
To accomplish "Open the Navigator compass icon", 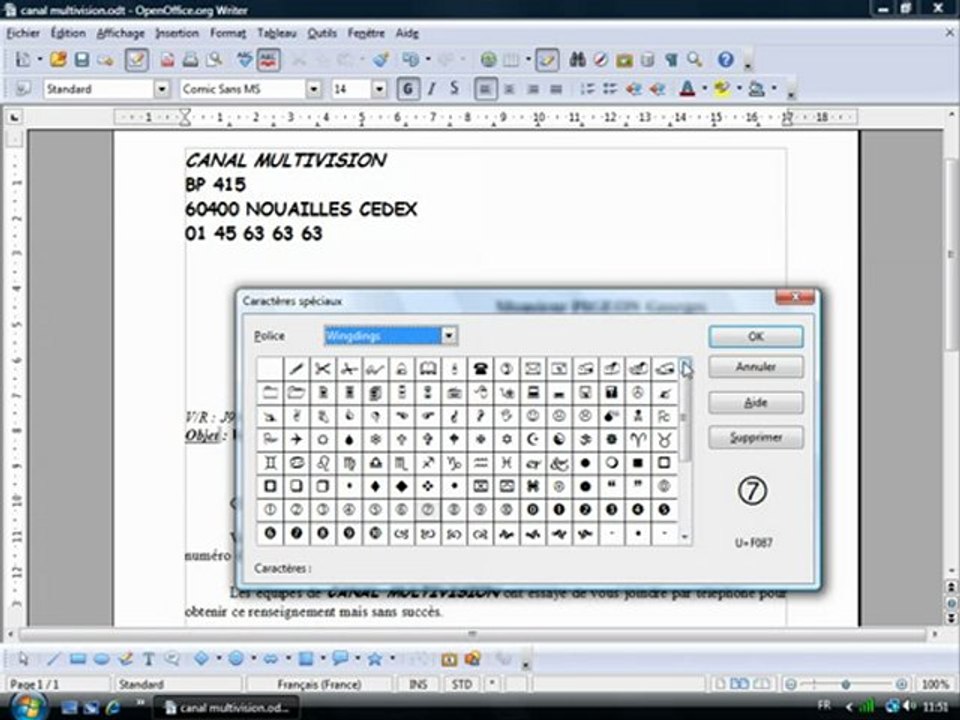I will 601,60.
